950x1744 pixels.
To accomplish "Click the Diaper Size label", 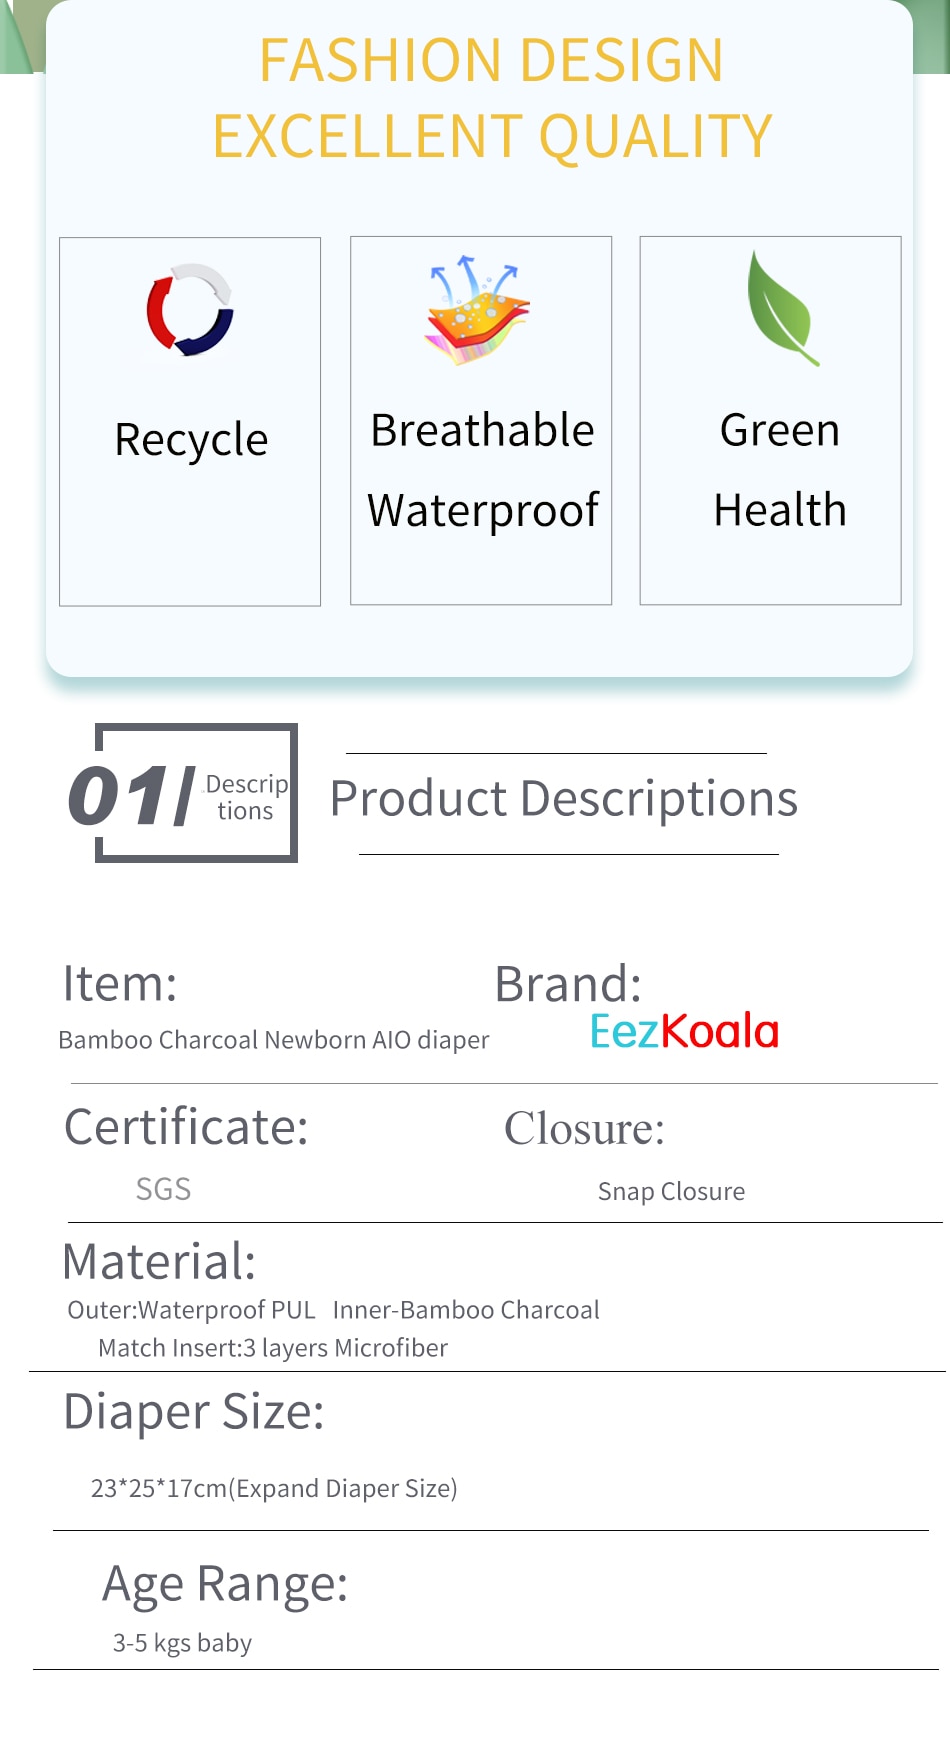I will pyautogui.click(x=194, y=1412).
